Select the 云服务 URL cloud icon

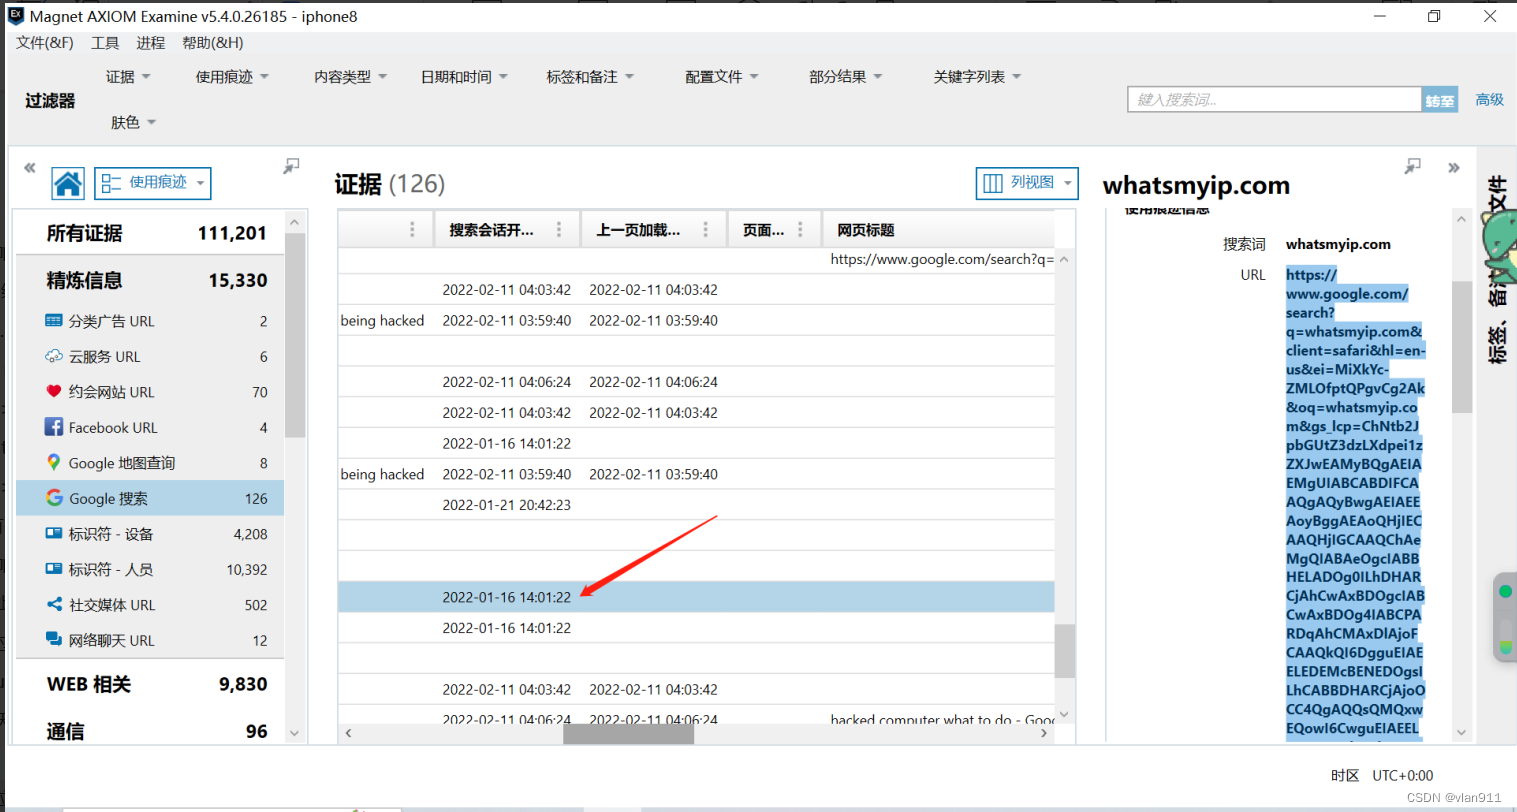[54, 356]
